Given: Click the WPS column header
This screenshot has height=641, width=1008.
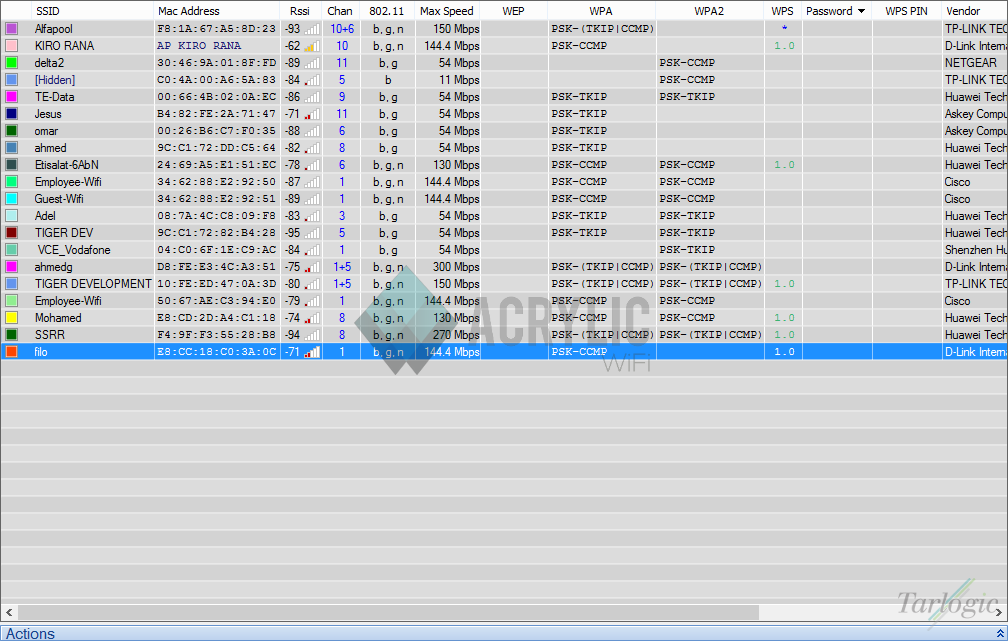Looking at the screenshot, I should (x=783, y=11).
